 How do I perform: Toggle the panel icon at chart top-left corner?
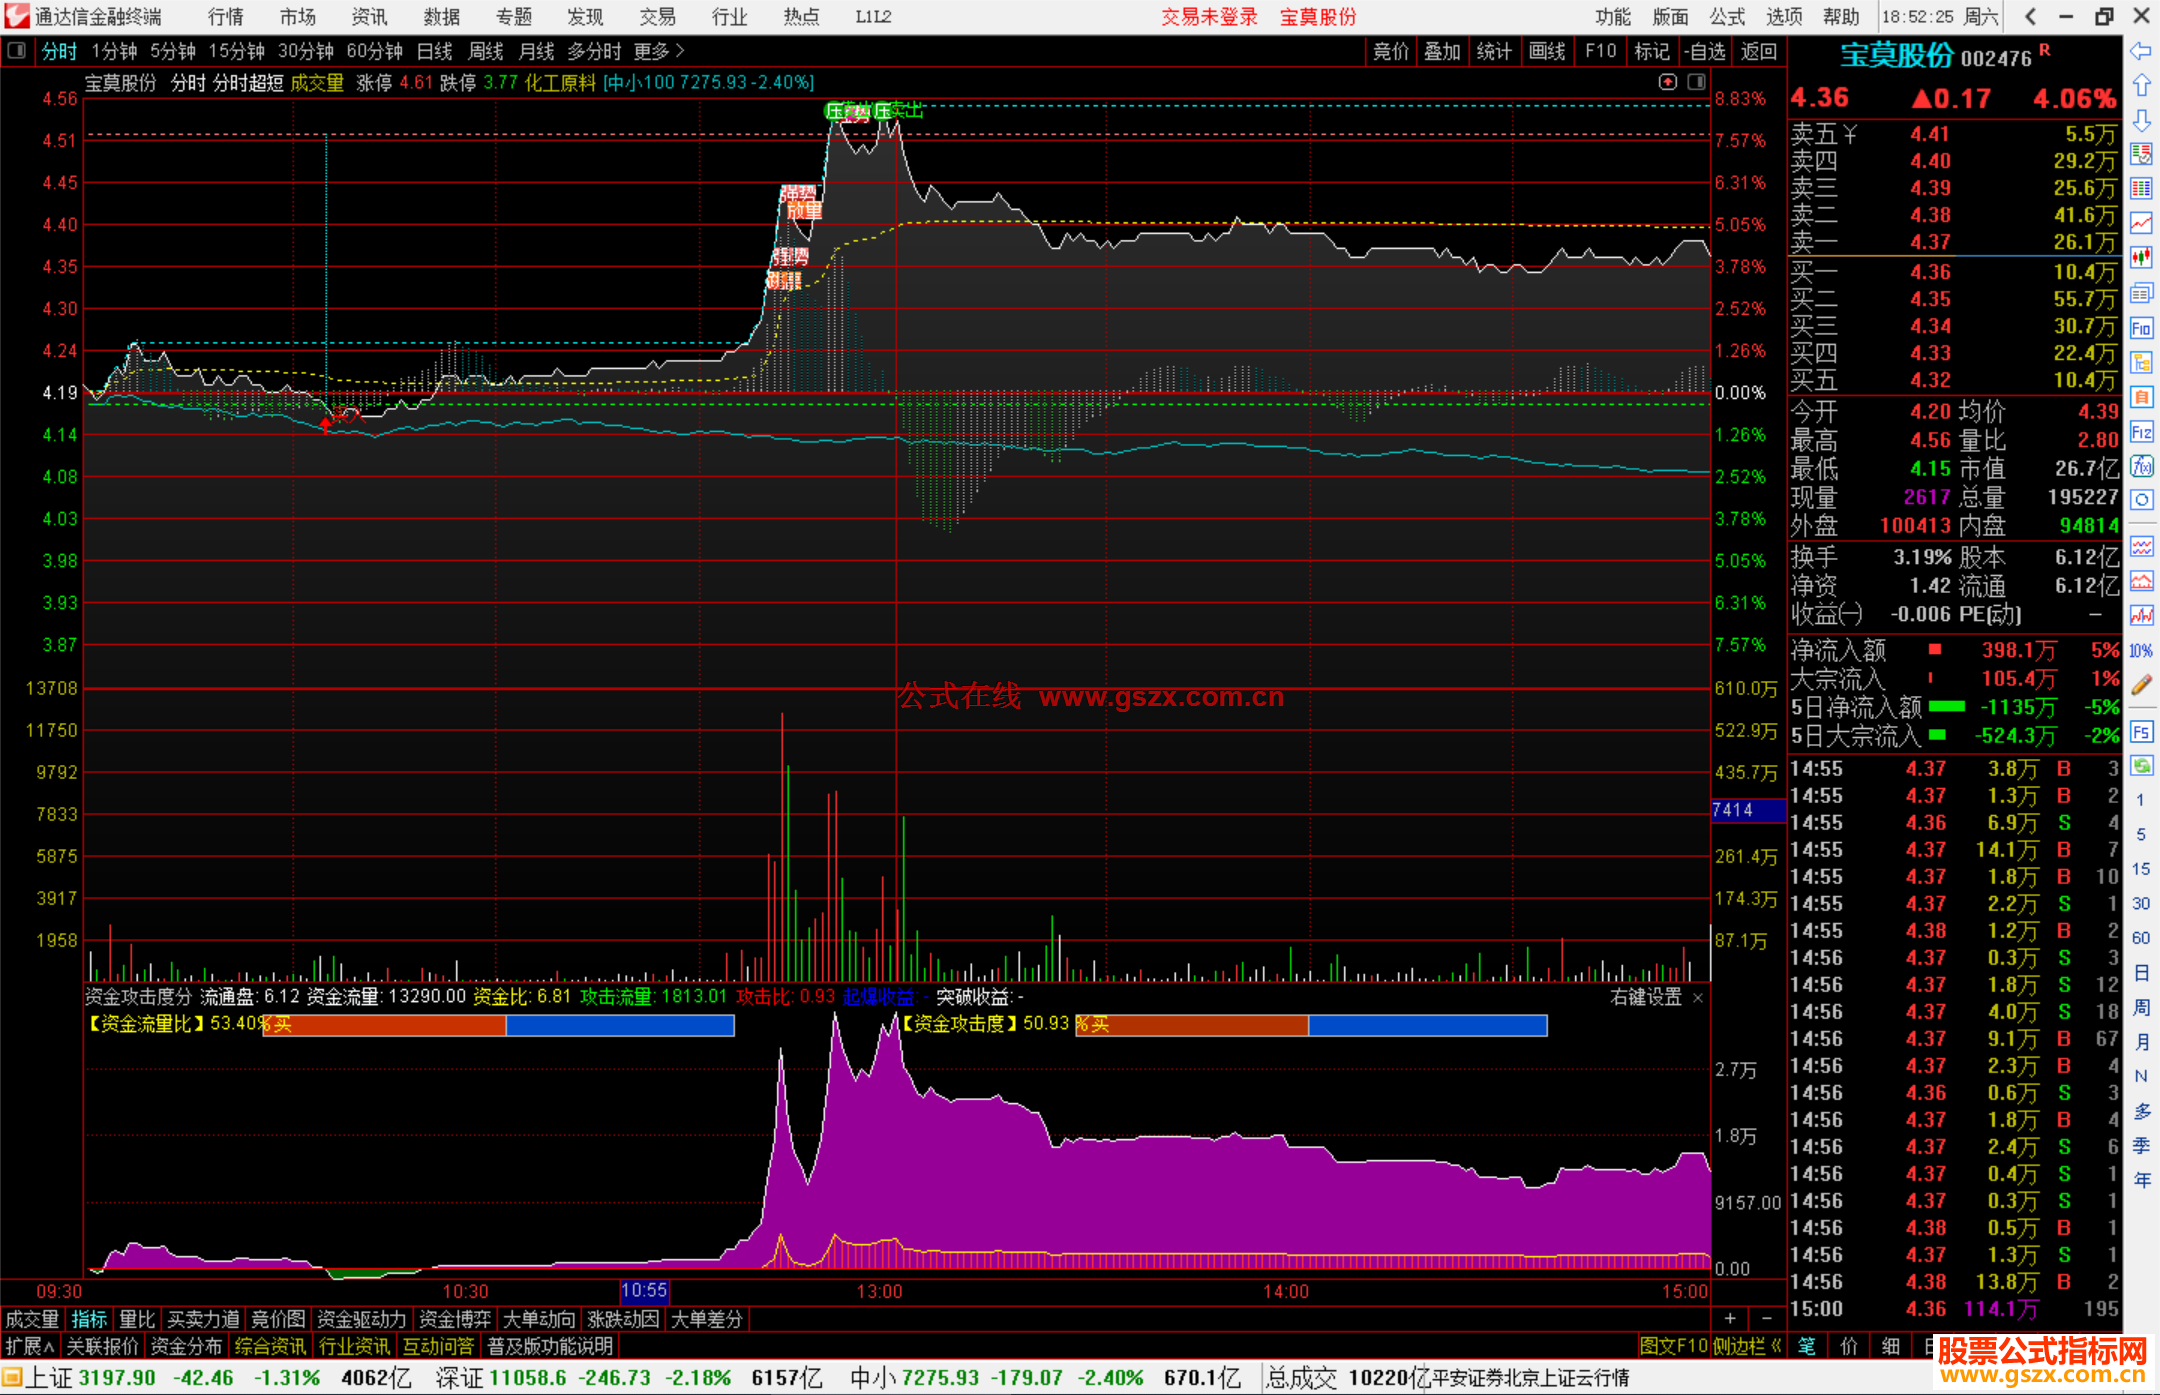tap(17, 51)
